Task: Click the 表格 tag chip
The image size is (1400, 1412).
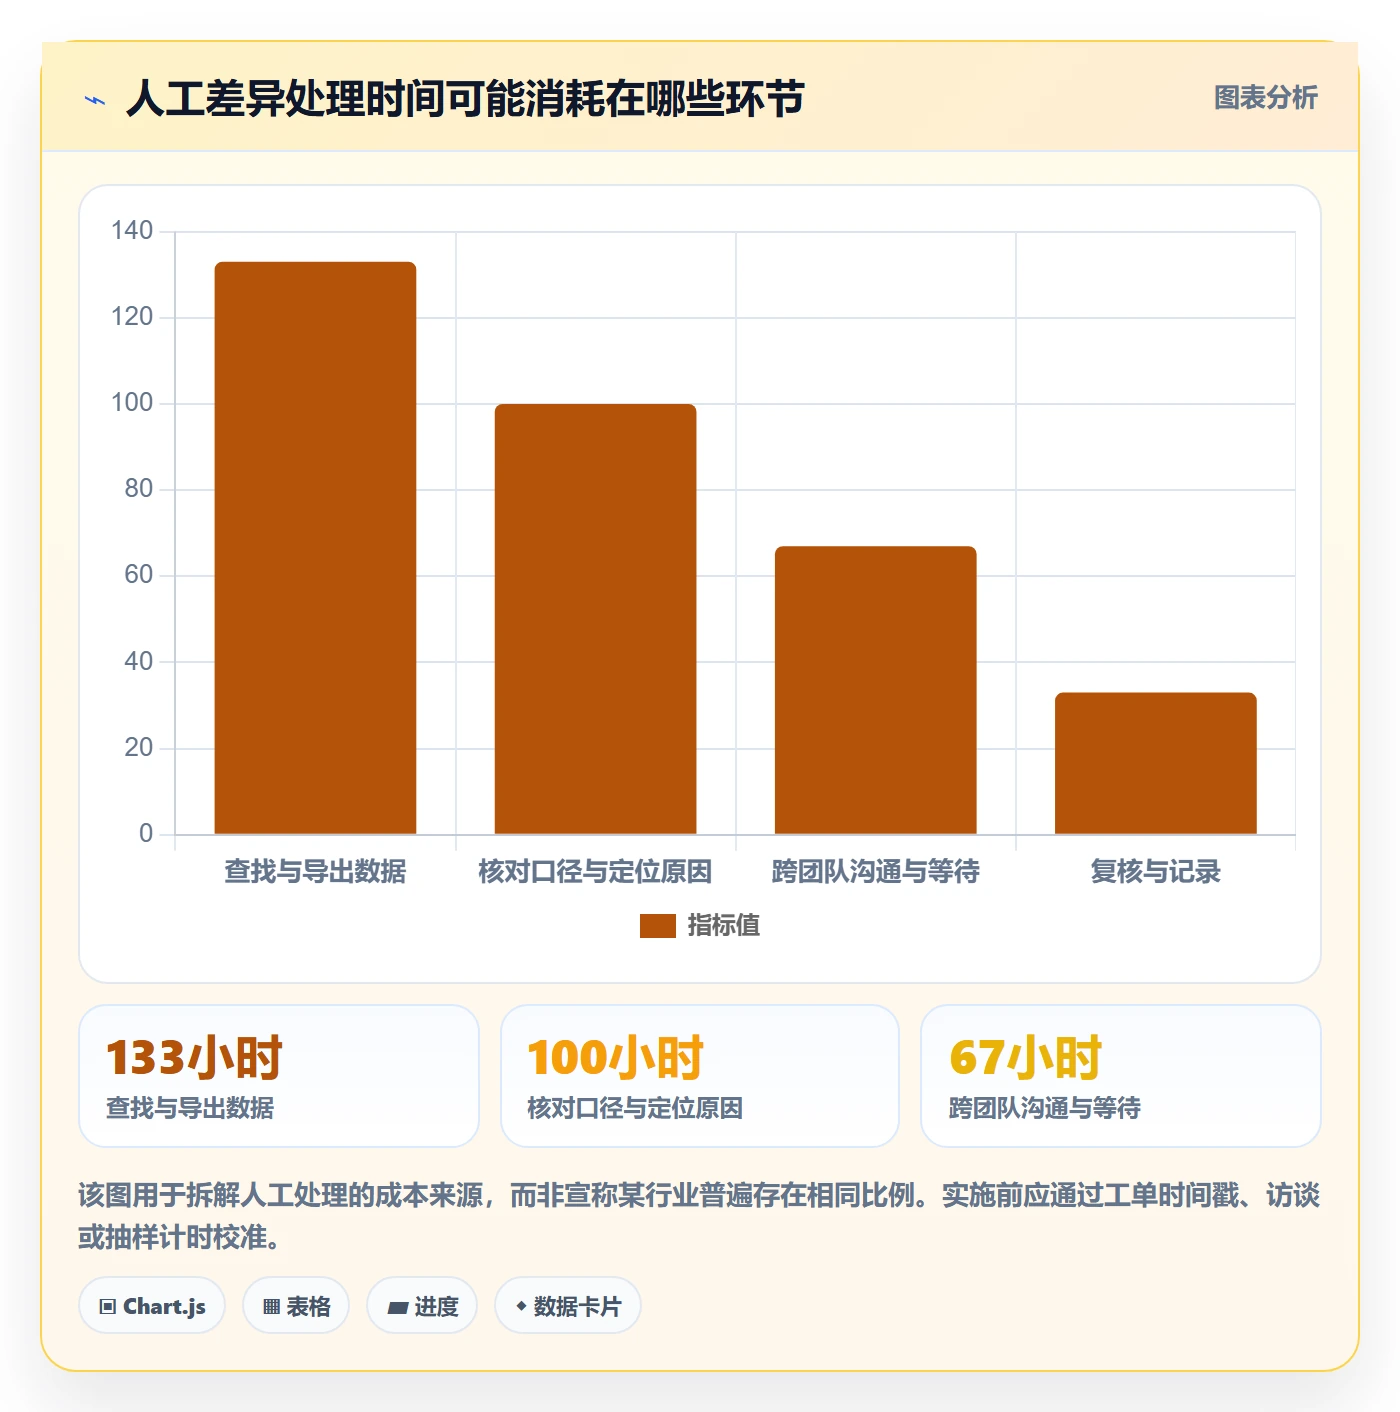Action: point(296,1306)
